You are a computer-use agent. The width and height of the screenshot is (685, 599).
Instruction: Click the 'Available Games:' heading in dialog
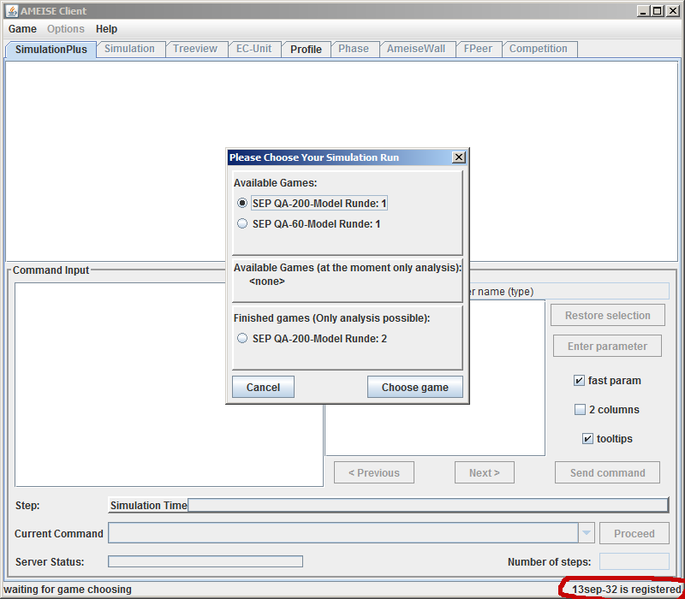click(x=275, y=183)
